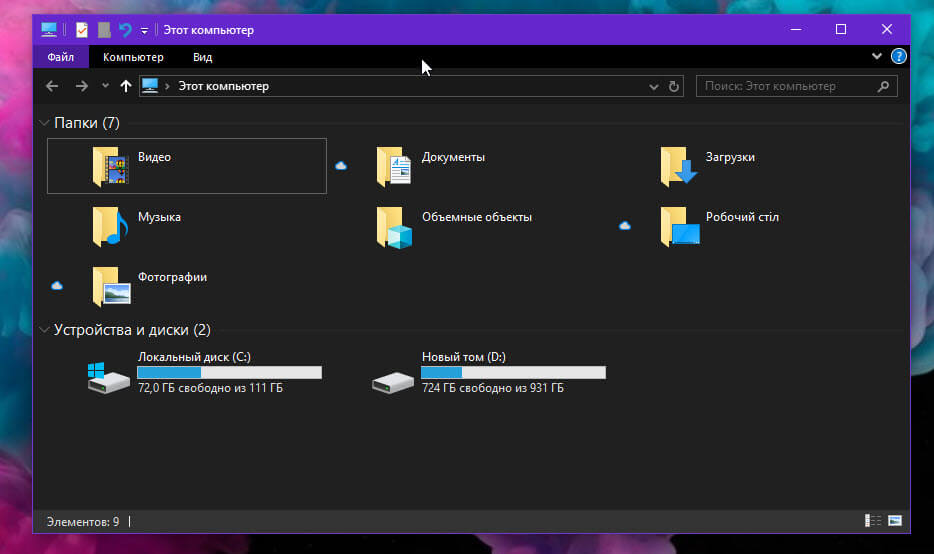This screenshot has width=934, height=554.
Task: Click the computer icon in the address bar
Action: point(150,86)
